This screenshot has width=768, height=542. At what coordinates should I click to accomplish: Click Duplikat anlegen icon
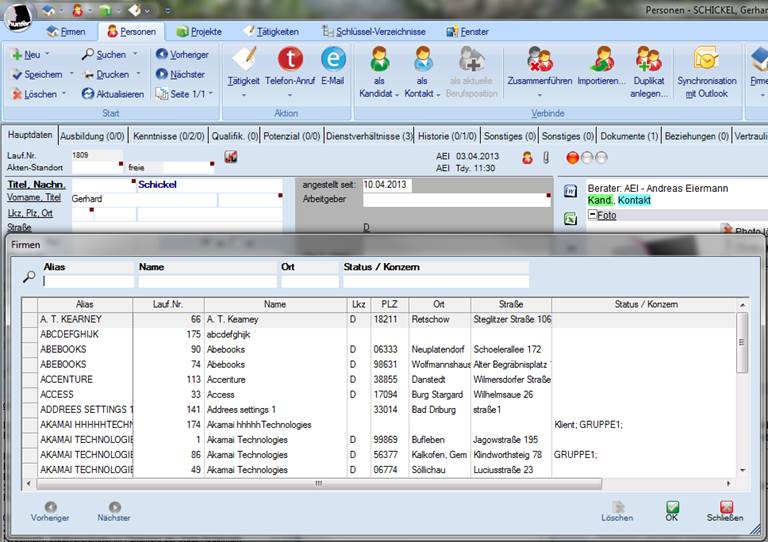(648, 61)
